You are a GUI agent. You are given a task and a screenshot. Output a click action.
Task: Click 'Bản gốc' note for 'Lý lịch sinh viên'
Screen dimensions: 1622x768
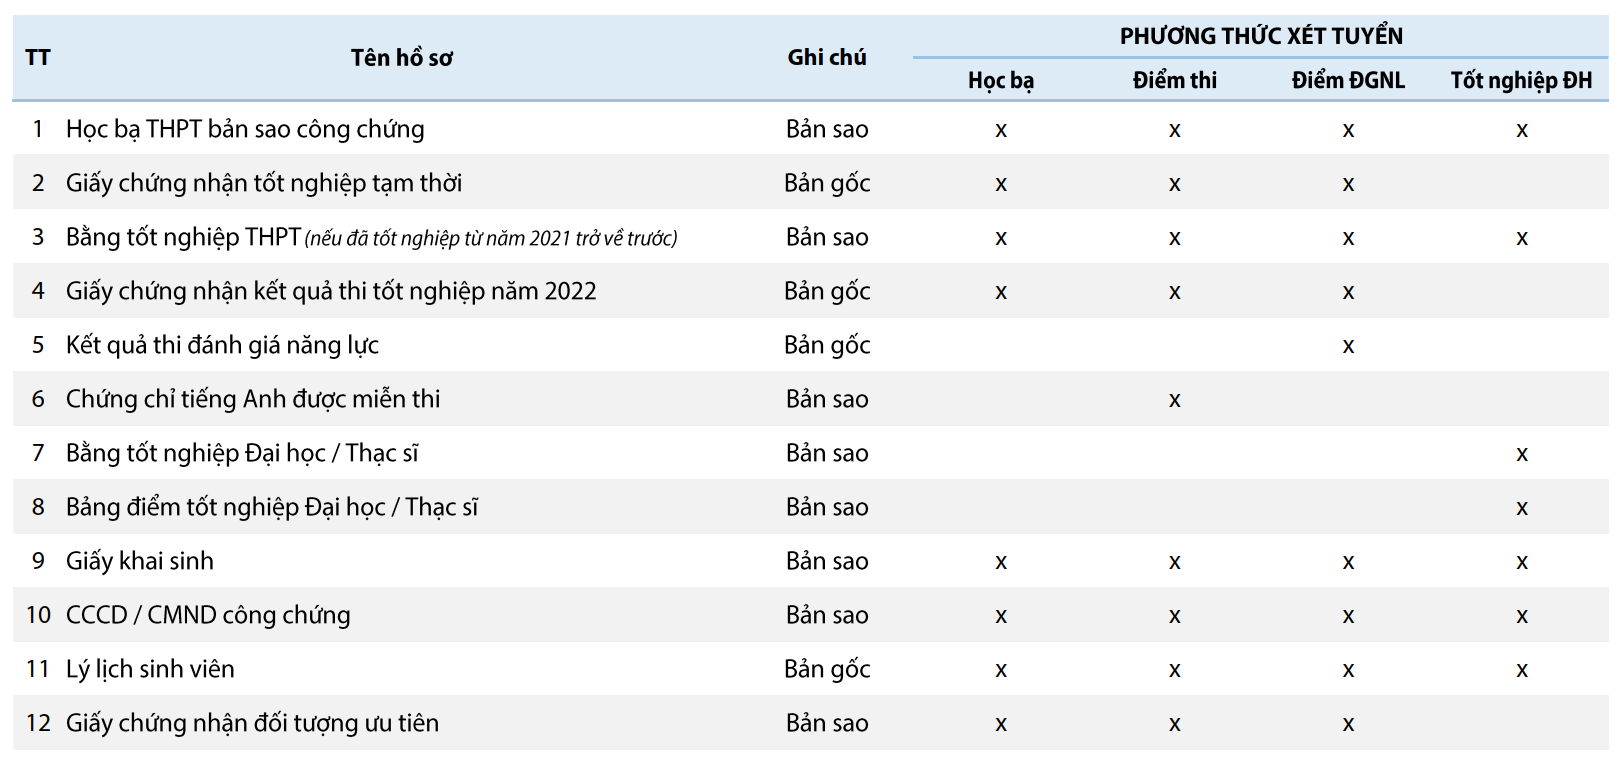(x=827, y=669)
